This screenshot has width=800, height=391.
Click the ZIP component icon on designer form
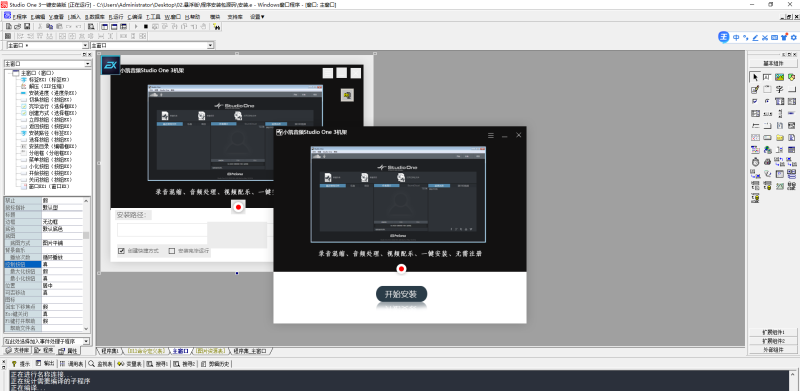tap(347, 95)
